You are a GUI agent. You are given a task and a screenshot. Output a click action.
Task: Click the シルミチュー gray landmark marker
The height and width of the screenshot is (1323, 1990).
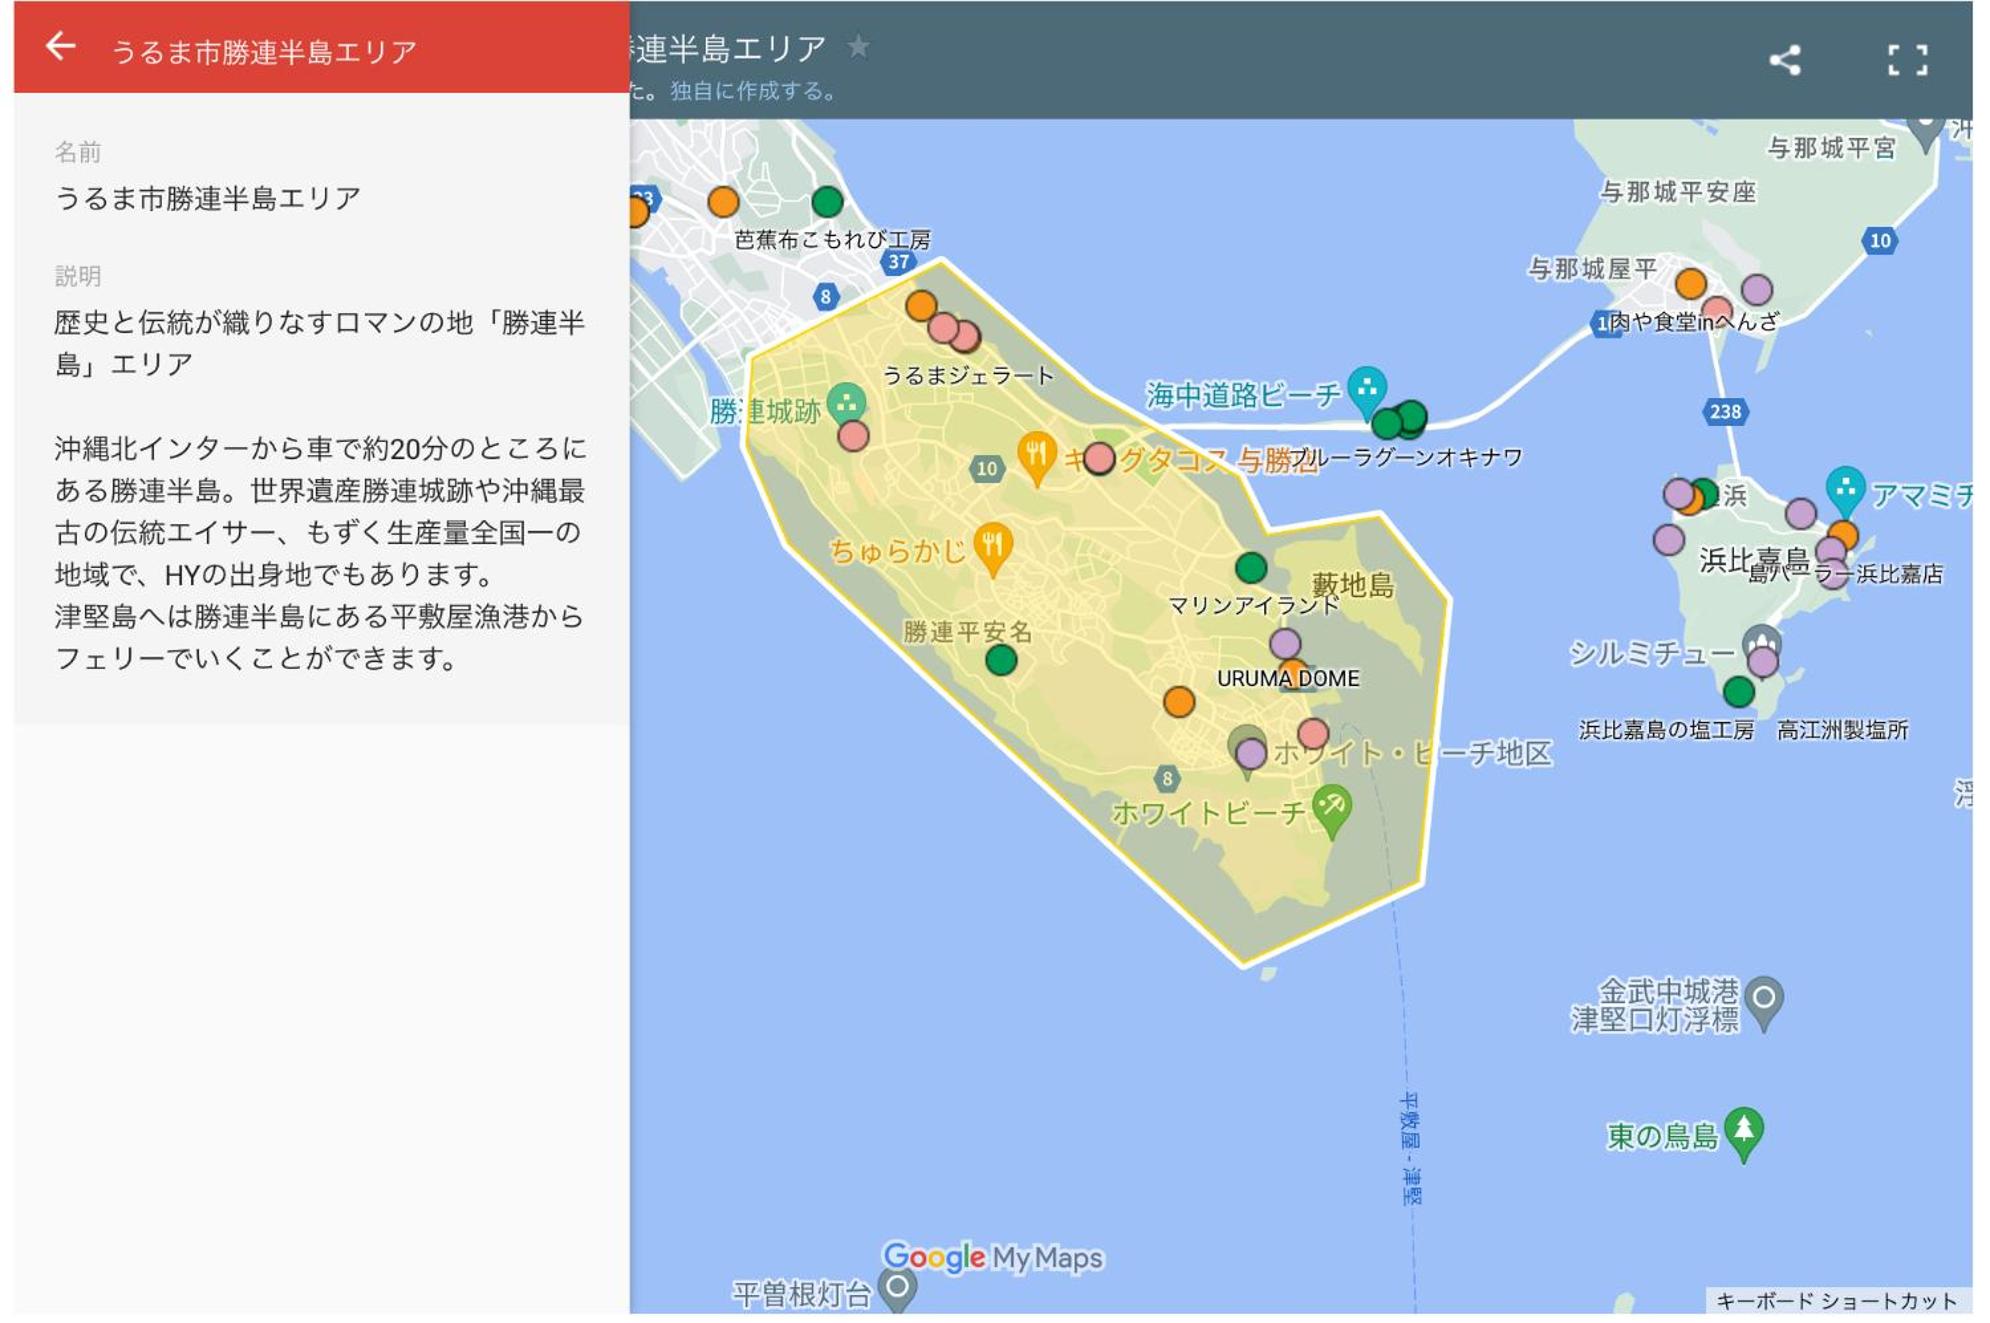pos(1761,638)
